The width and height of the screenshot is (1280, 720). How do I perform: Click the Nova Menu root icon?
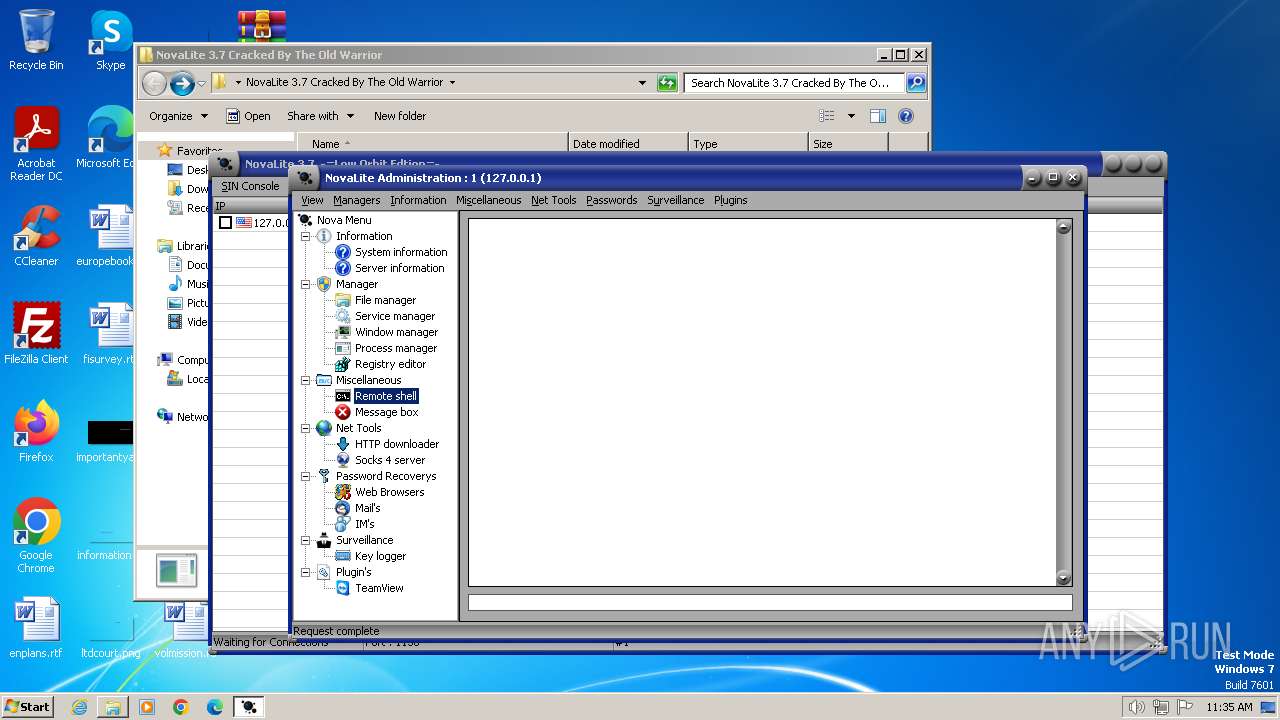[305, 220]
